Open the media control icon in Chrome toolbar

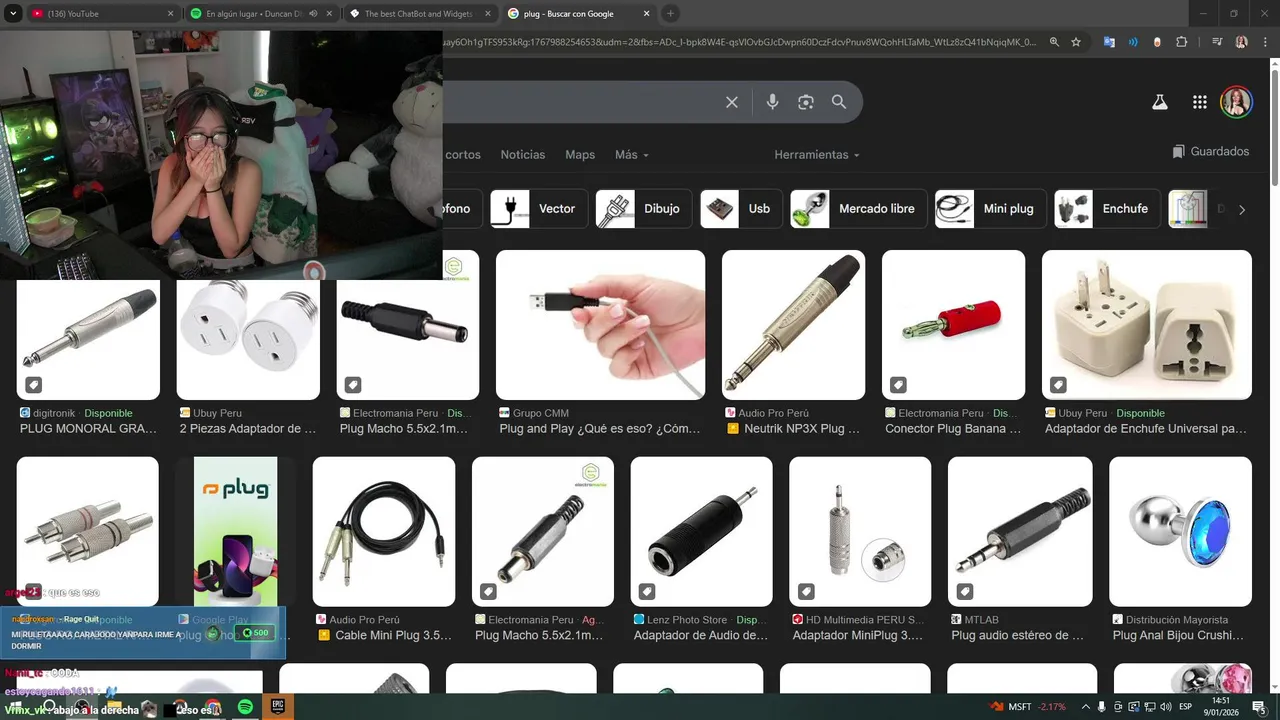coord(1217,42)
